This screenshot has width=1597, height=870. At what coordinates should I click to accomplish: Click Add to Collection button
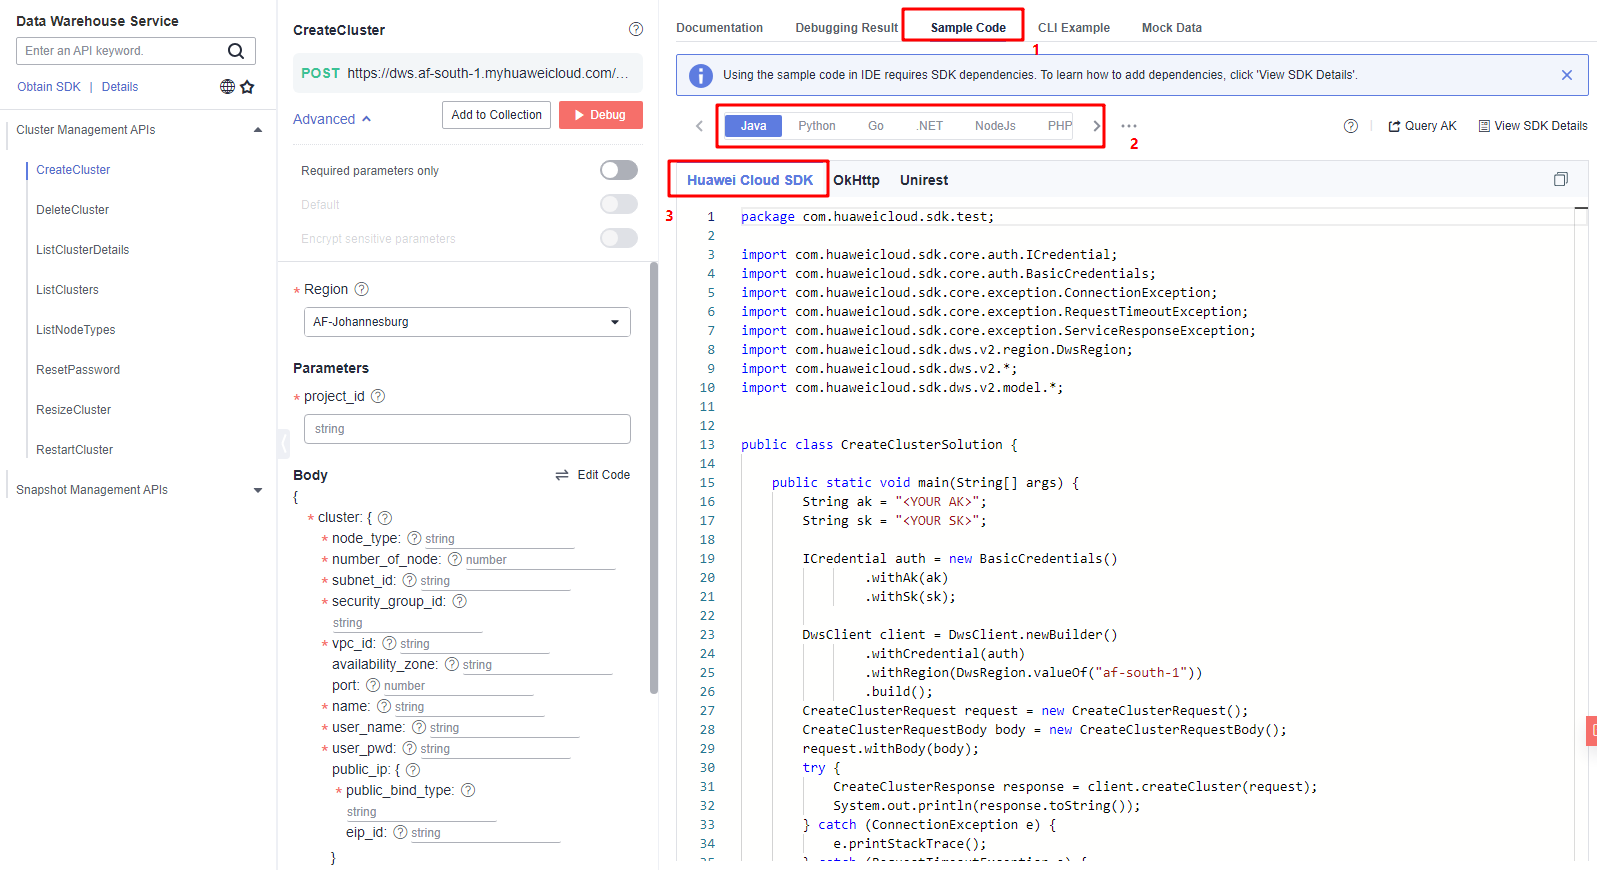(497, 115)
